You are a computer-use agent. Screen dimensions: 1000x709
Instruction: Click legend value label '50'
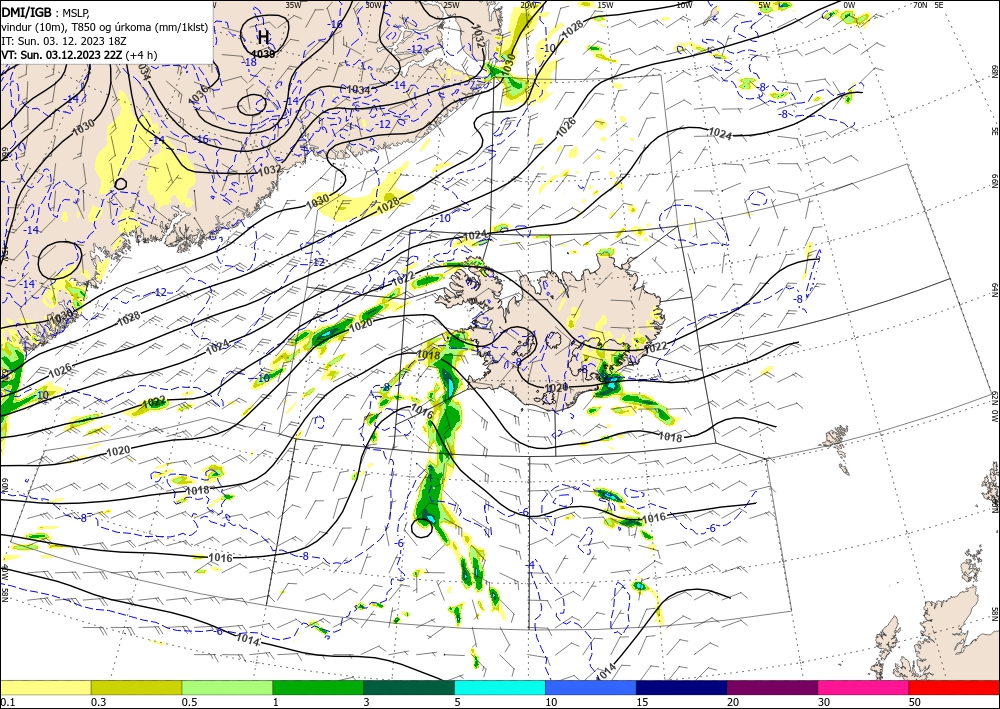coord(915,702)
